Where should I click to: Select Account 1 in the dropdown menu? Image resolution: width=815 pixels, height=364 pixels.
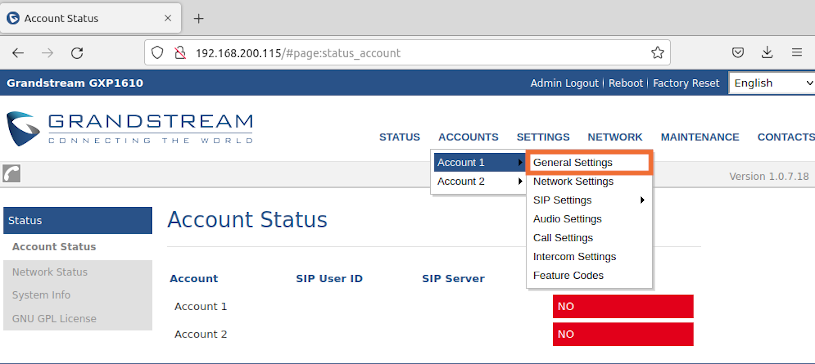click(480, 163)
